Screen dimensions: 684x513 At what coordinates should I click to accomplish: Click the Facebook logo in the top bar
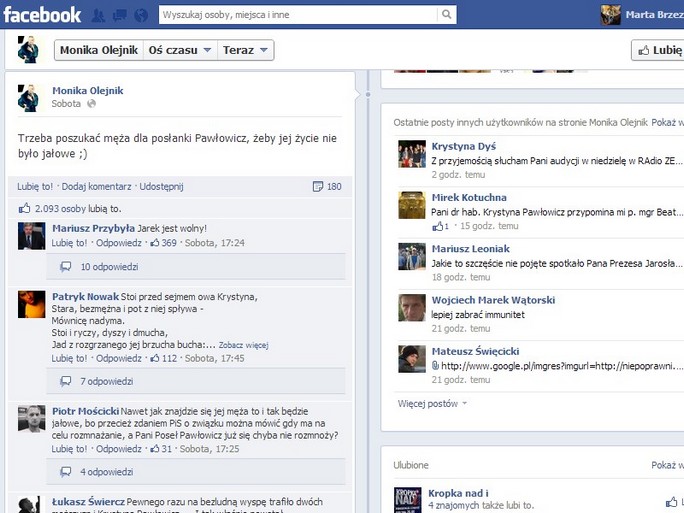click(x=42, y=15)
